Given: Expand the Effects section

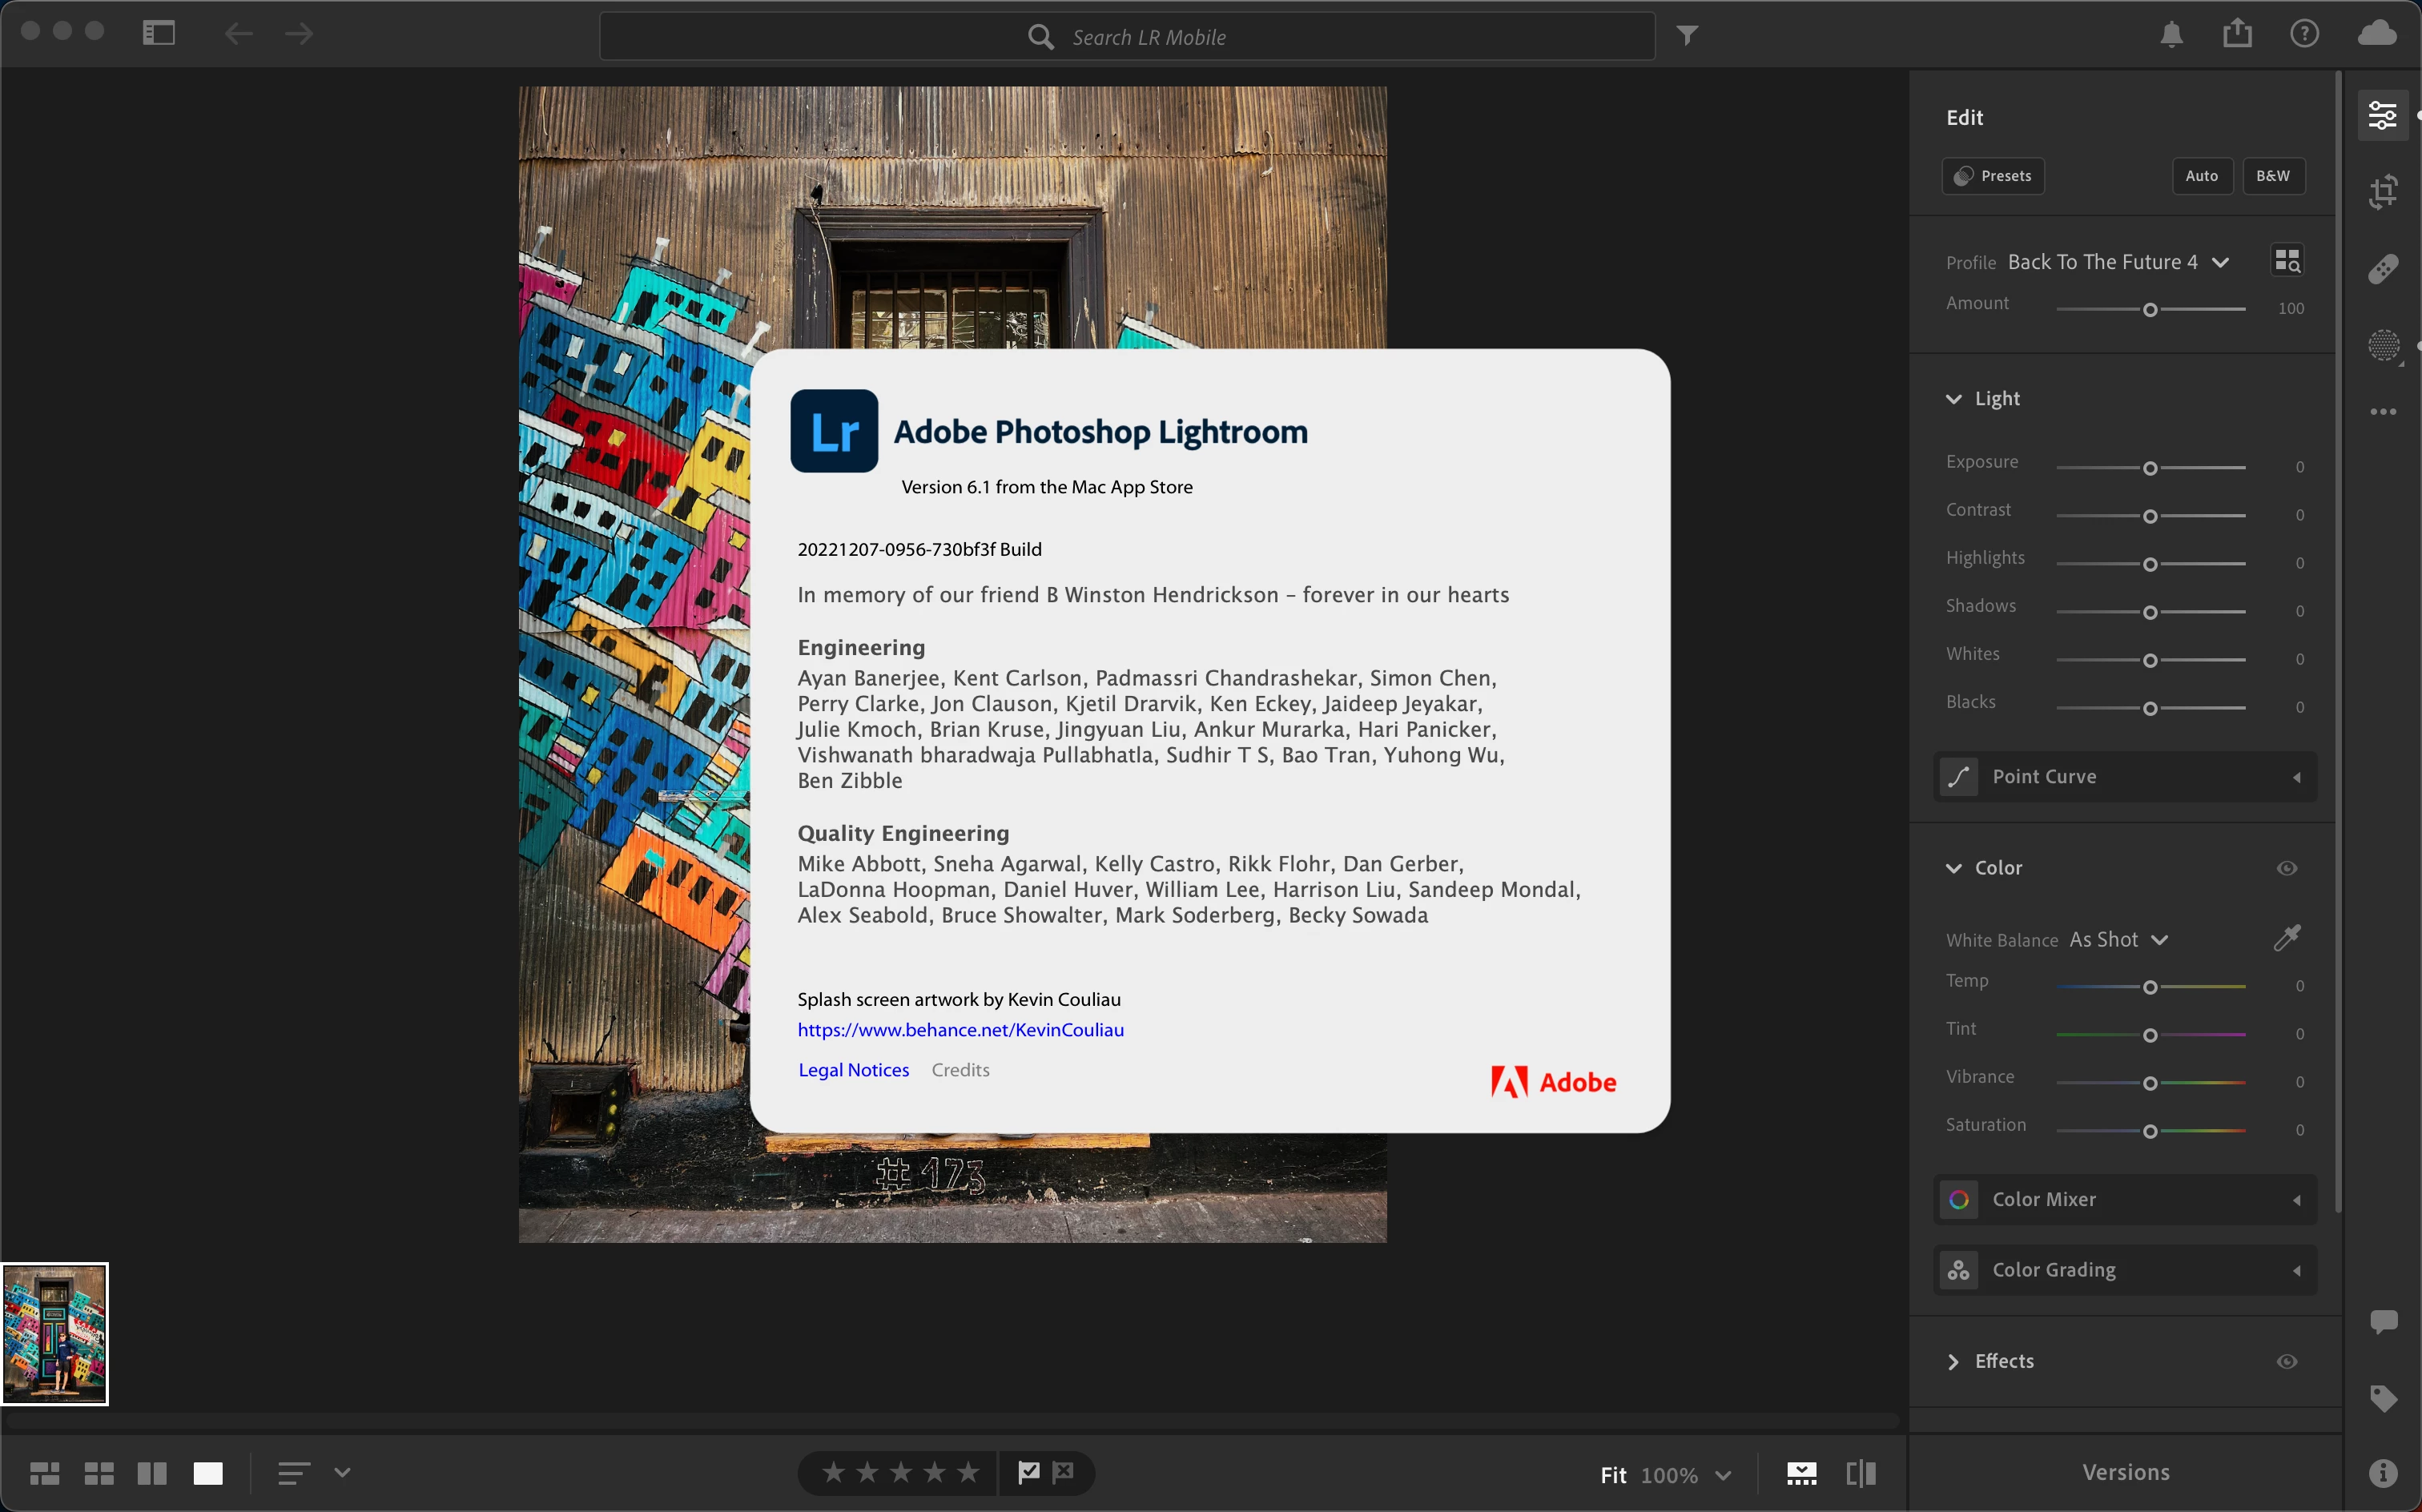Looking at the screenshot, I should pyautogui.click(x=1953, y=1361).
